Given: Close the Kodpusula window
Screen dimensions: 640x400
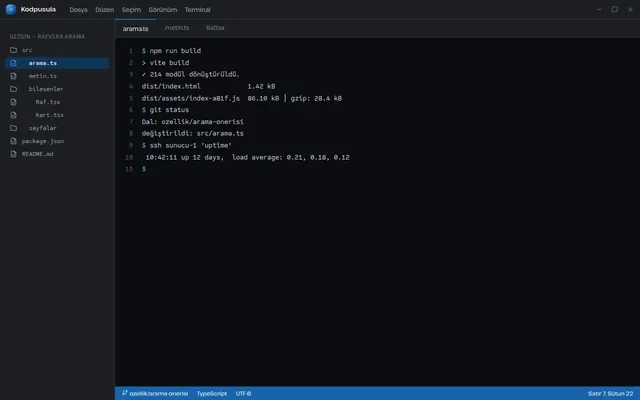Looking at the screenshot, I should click(630, 9).
